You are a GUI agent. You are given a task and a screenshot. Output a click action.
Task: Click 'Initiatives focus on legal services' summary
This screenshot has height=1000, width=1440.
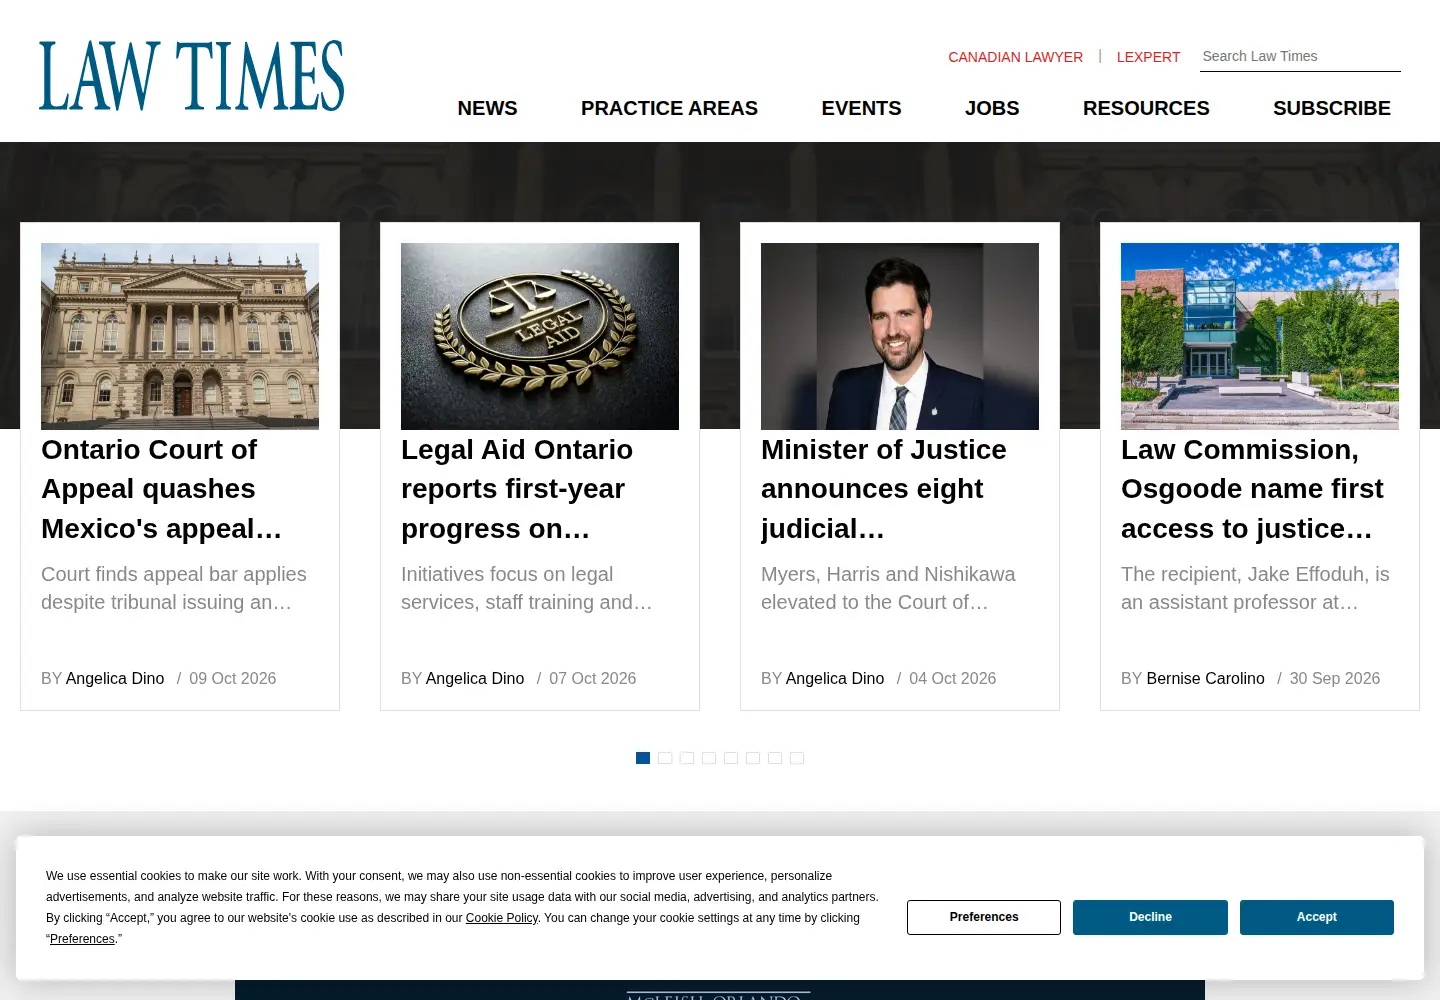click(527, 588)
